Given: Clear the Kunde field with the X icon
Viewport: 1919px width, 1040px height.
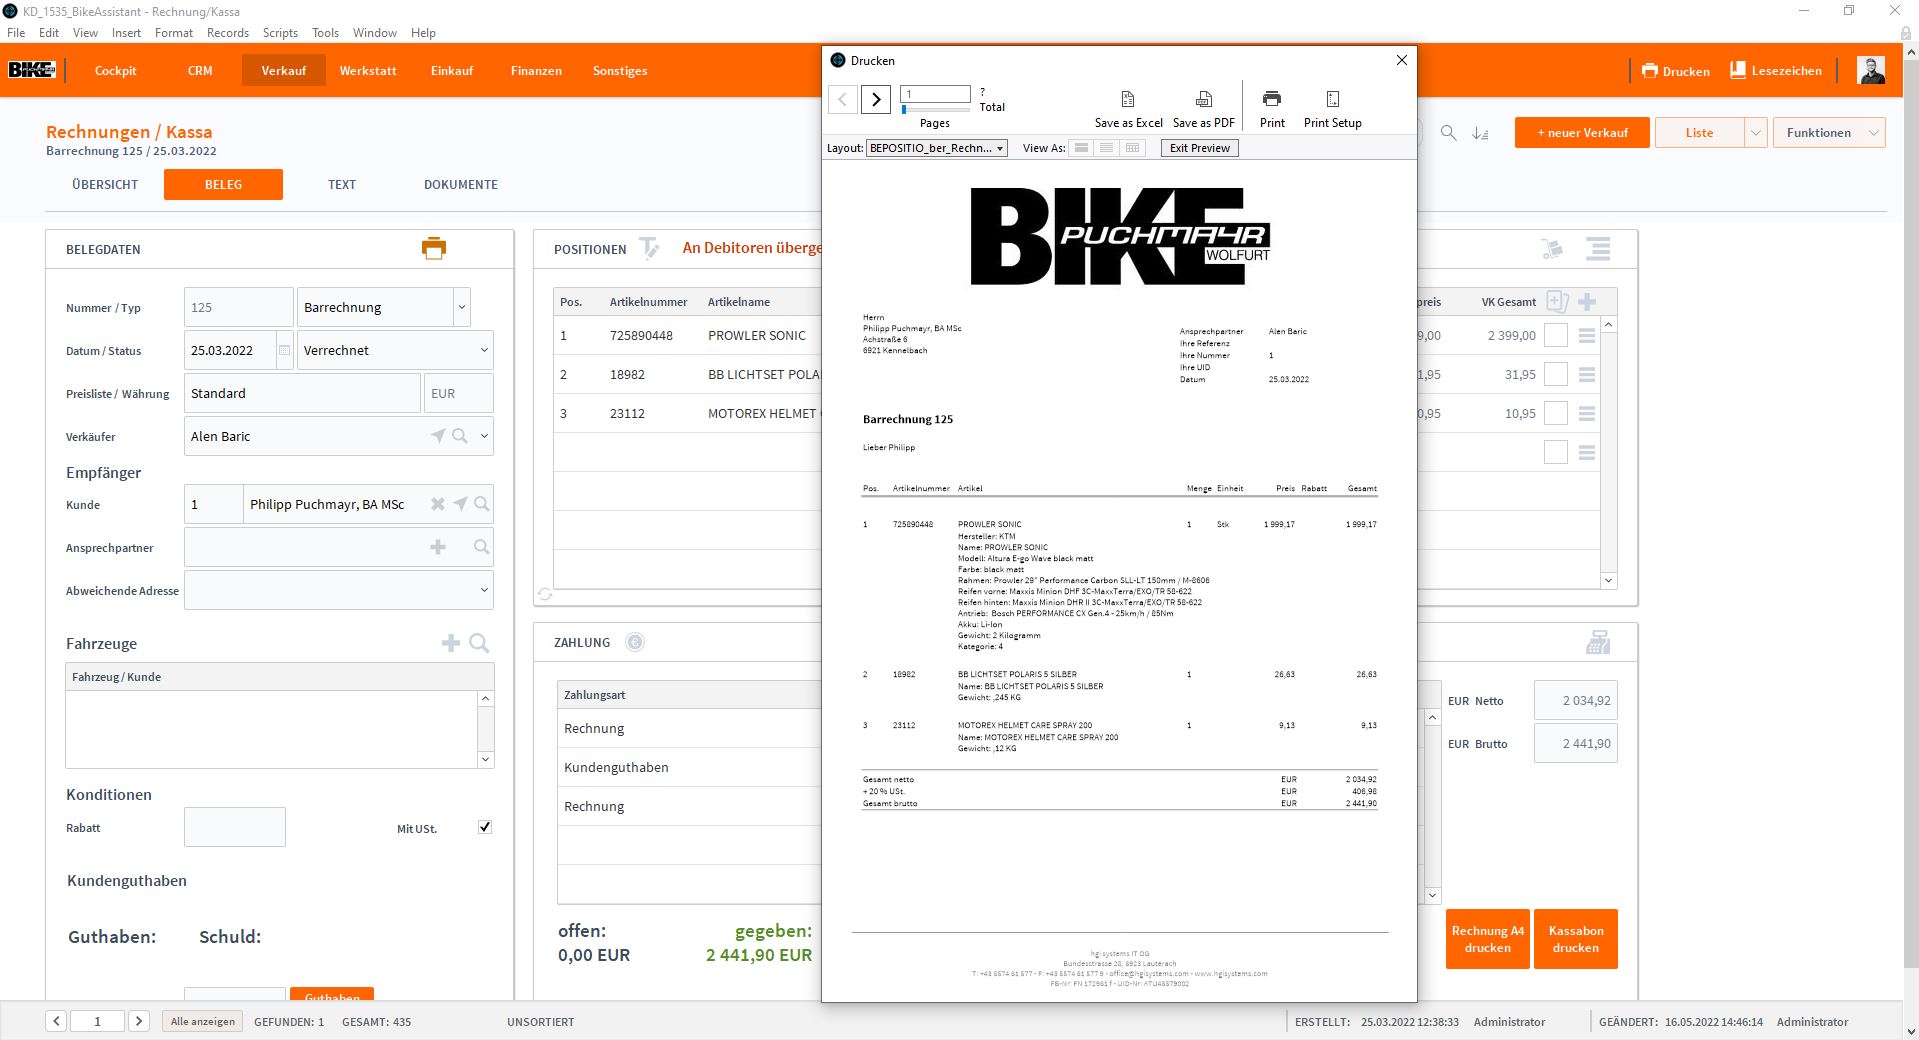Looking at the screenshot, I should point(438,504).
